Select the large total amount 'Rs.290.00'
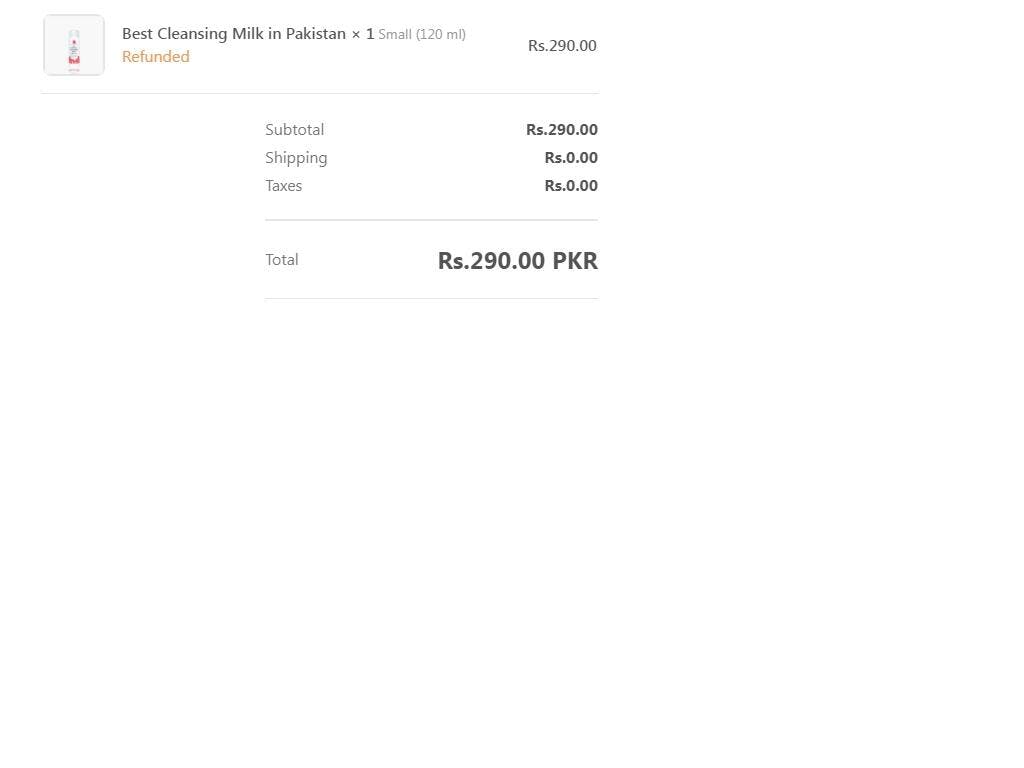The image size is (1024, 768). pos(491,261)
